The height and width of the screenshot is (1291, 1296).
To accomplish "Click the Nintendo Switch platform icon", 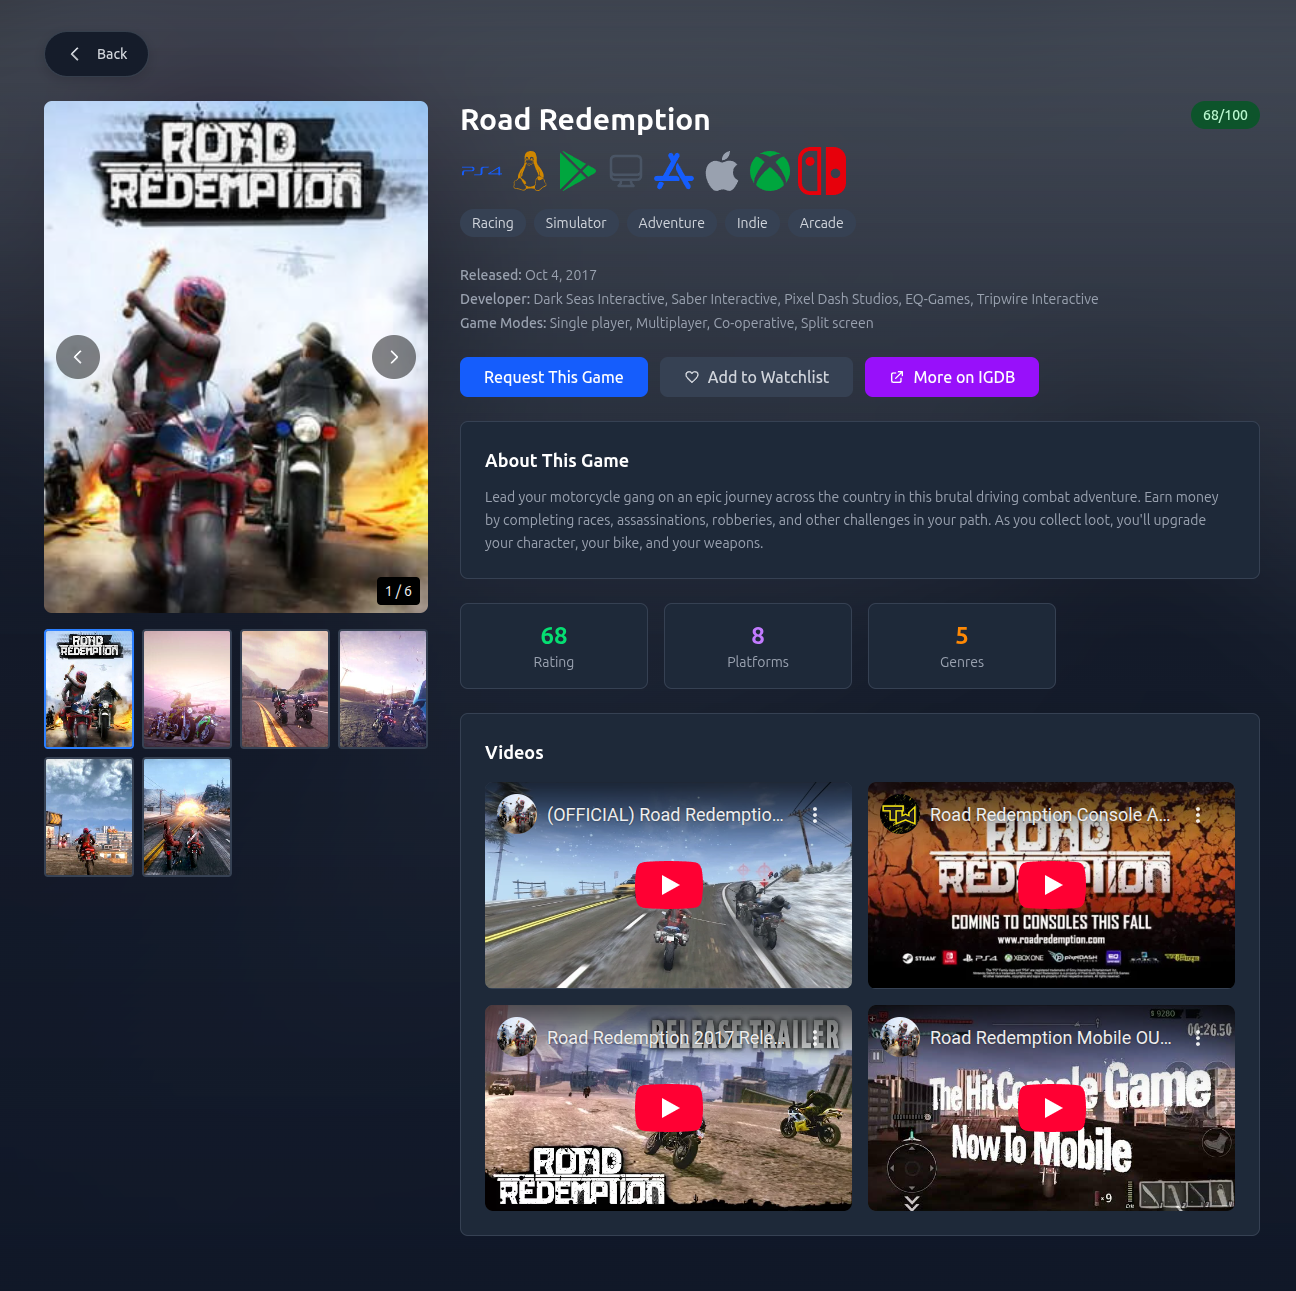I will [x=822, y=171].
